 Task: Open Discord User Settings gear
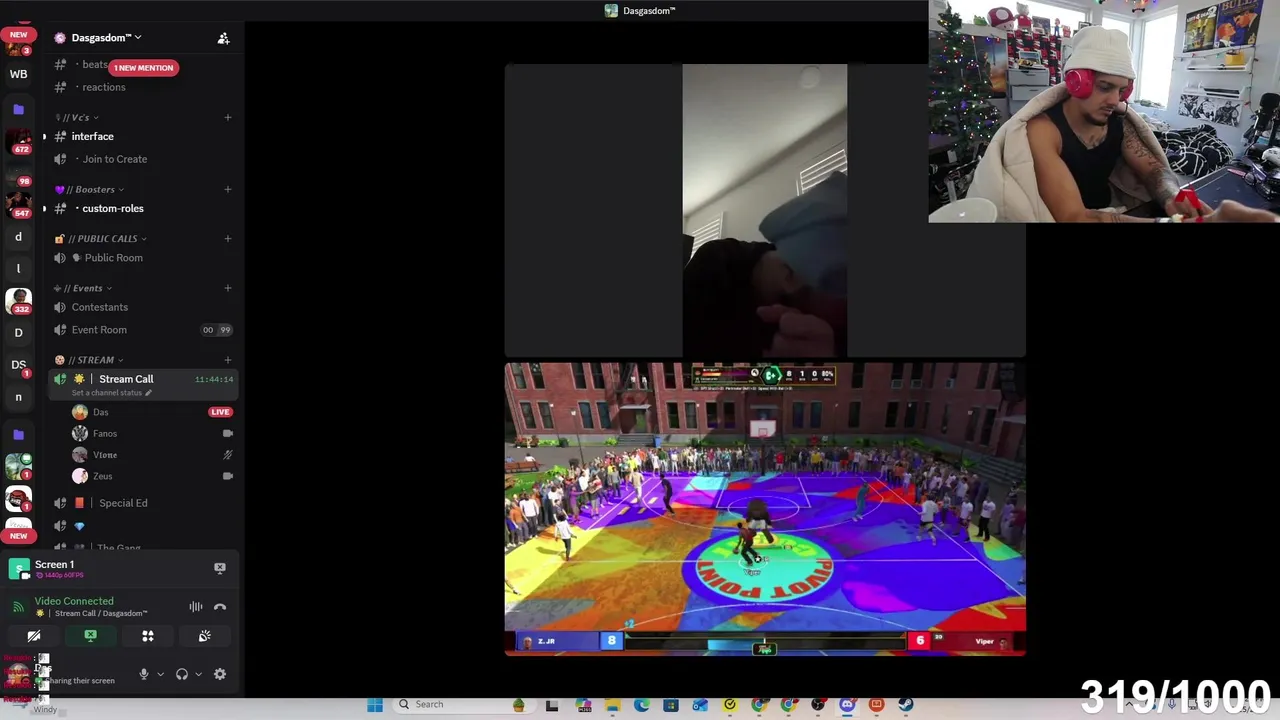(x=220, y=674)
